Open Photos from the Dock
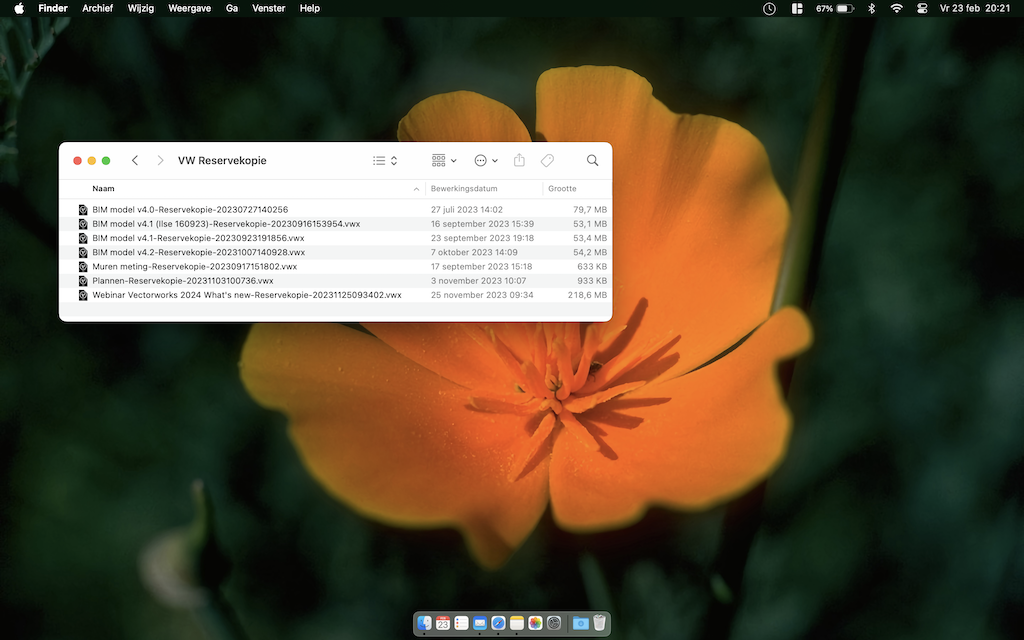 point(535,623)
